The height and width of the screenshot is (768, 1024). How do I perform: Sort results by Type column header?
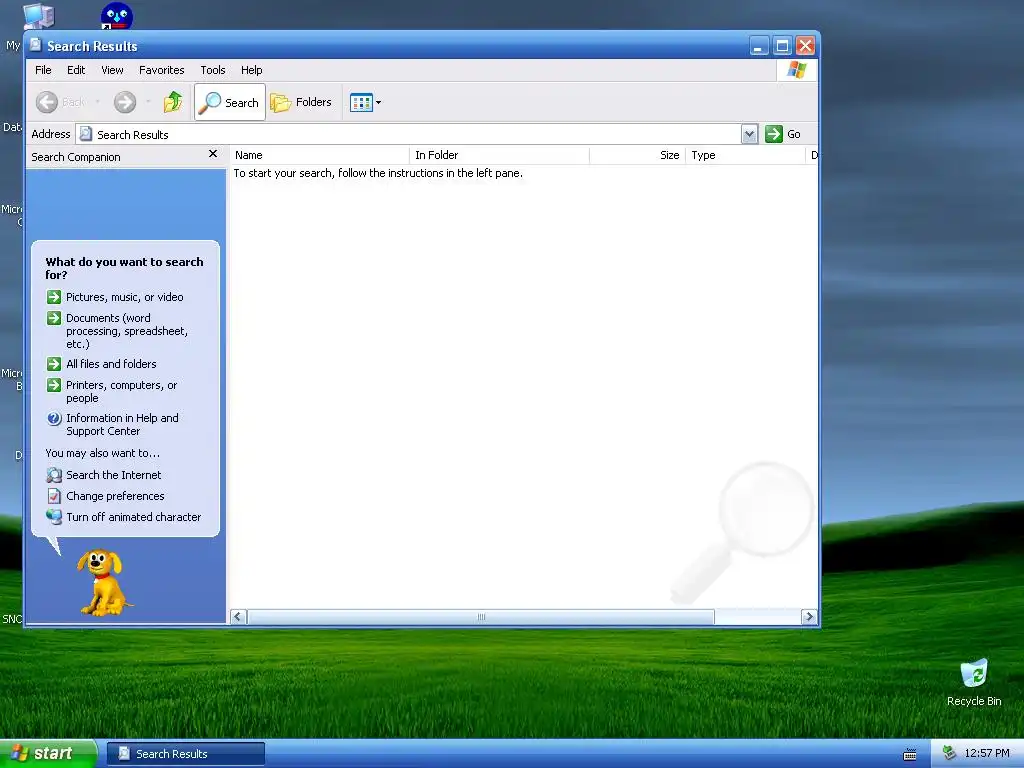[745, 155]
